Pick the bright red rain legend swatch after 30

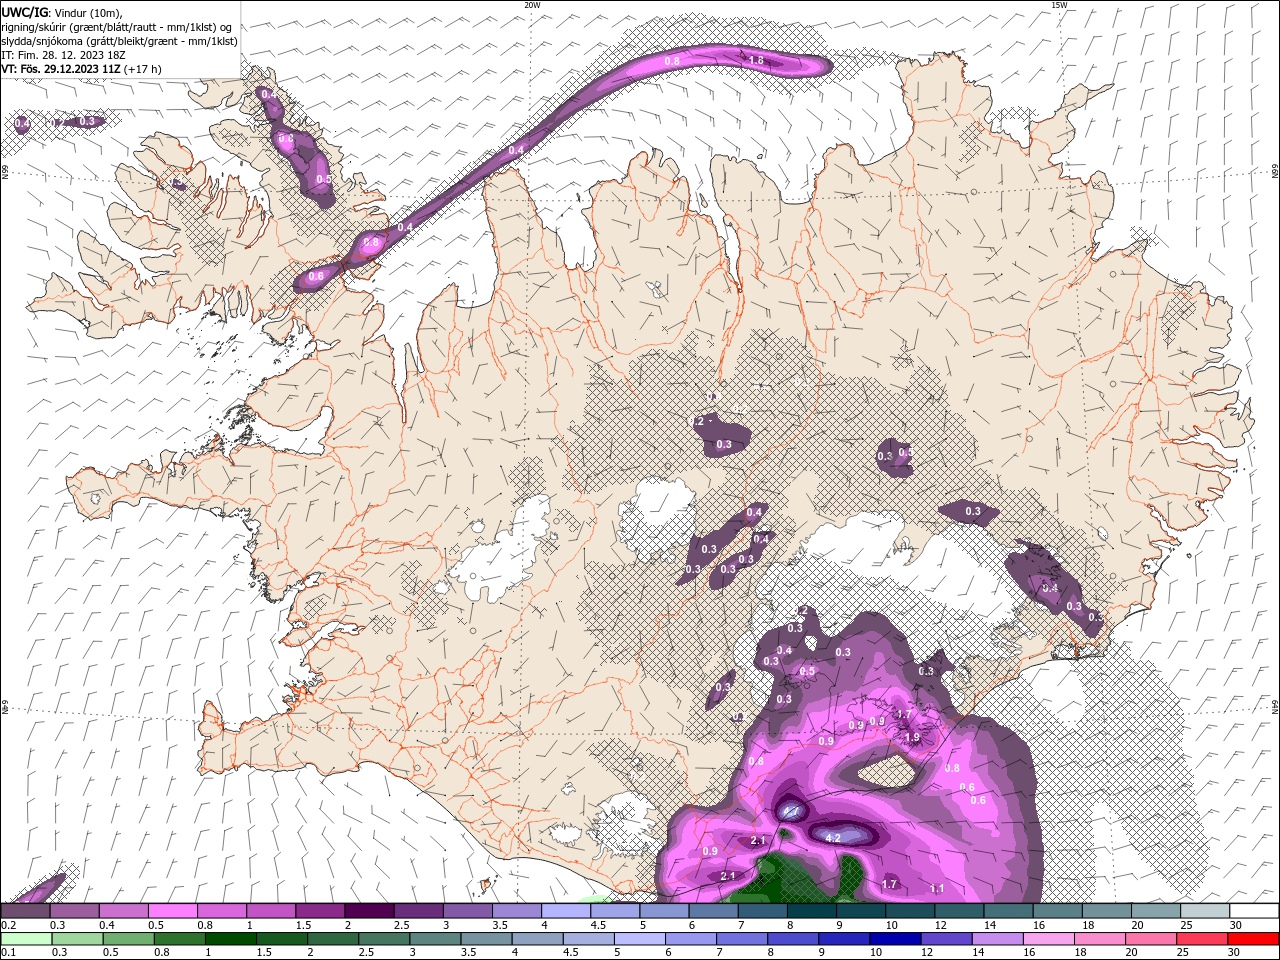(x=1253, y=939)
